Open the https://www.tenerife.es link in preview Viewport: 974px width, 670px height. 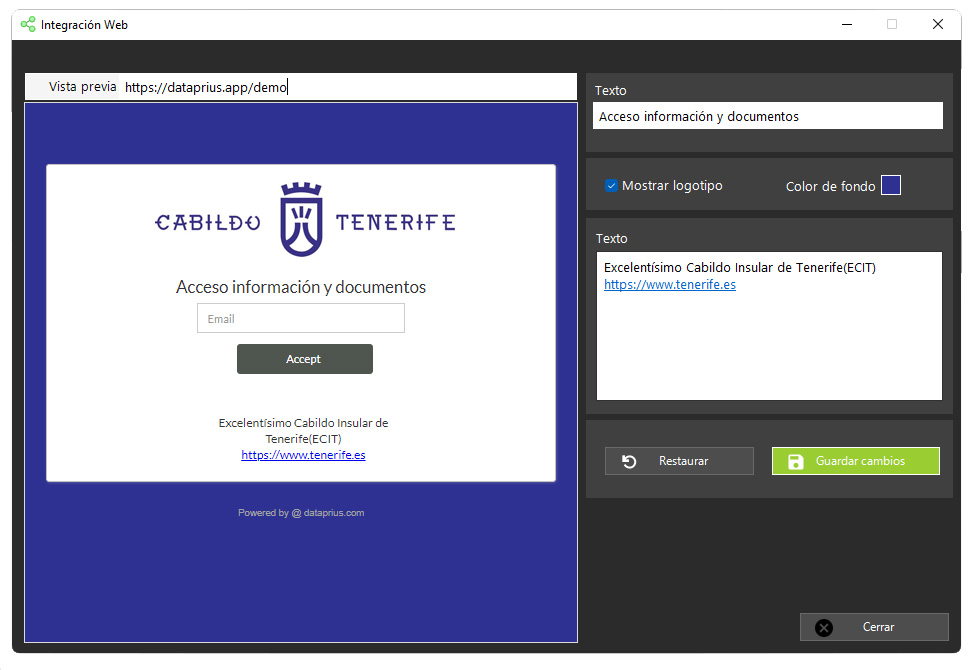click(x=303, y=455)
